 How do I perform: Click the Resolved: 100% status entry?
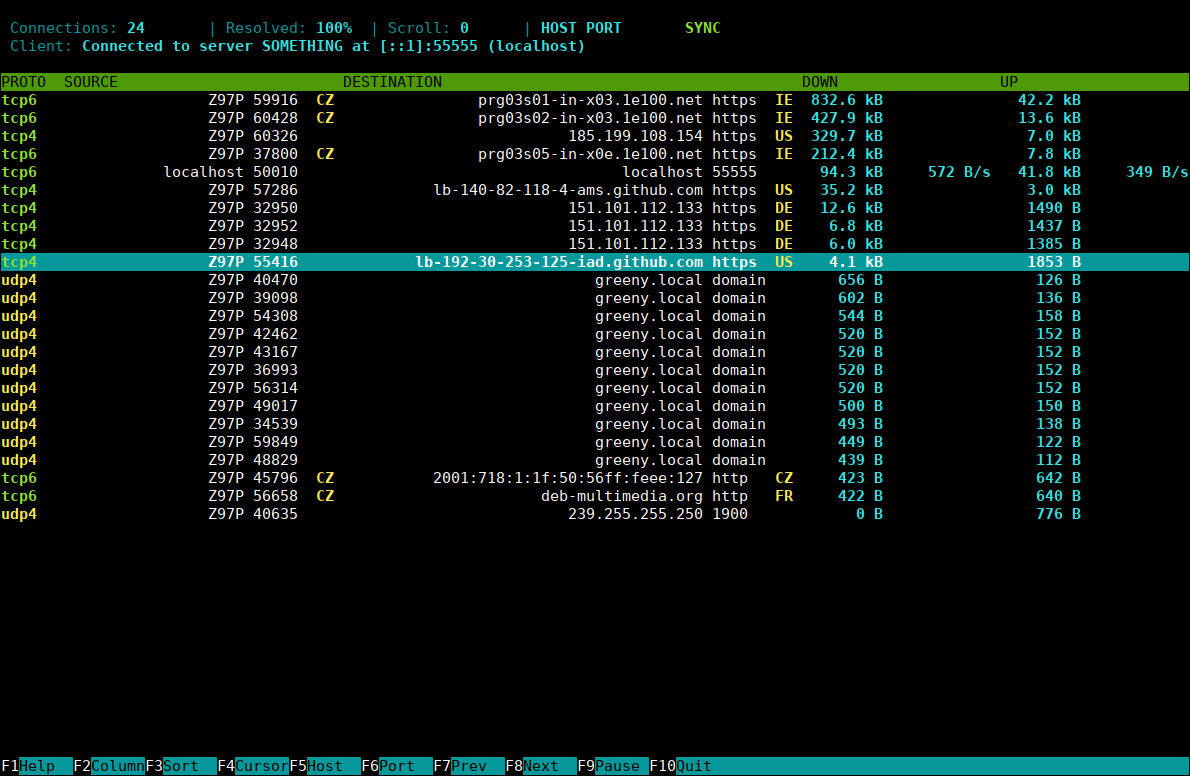(289, 28)
